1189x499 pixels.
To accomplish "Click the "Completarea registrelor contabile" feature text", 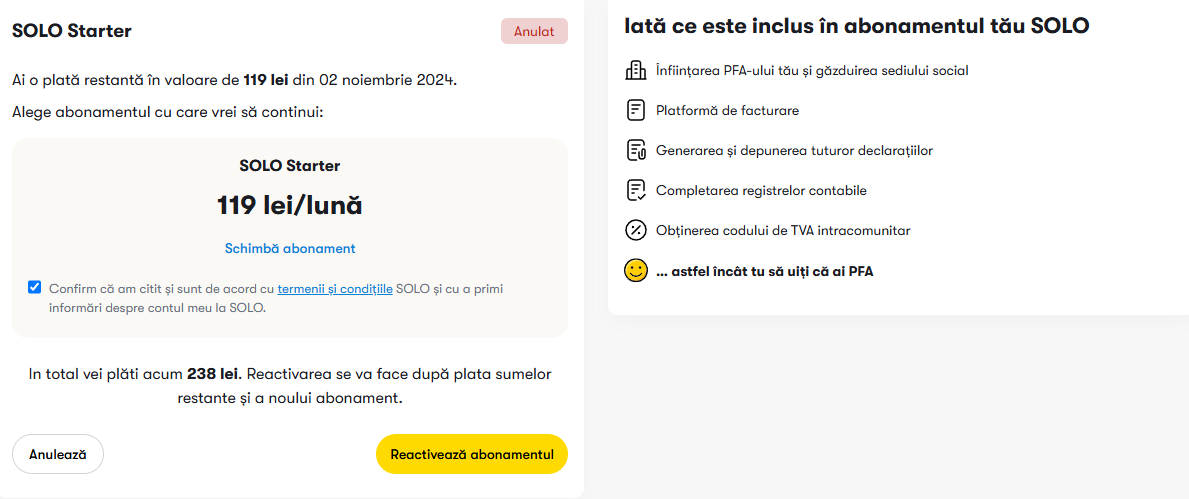I will (761, 190).
